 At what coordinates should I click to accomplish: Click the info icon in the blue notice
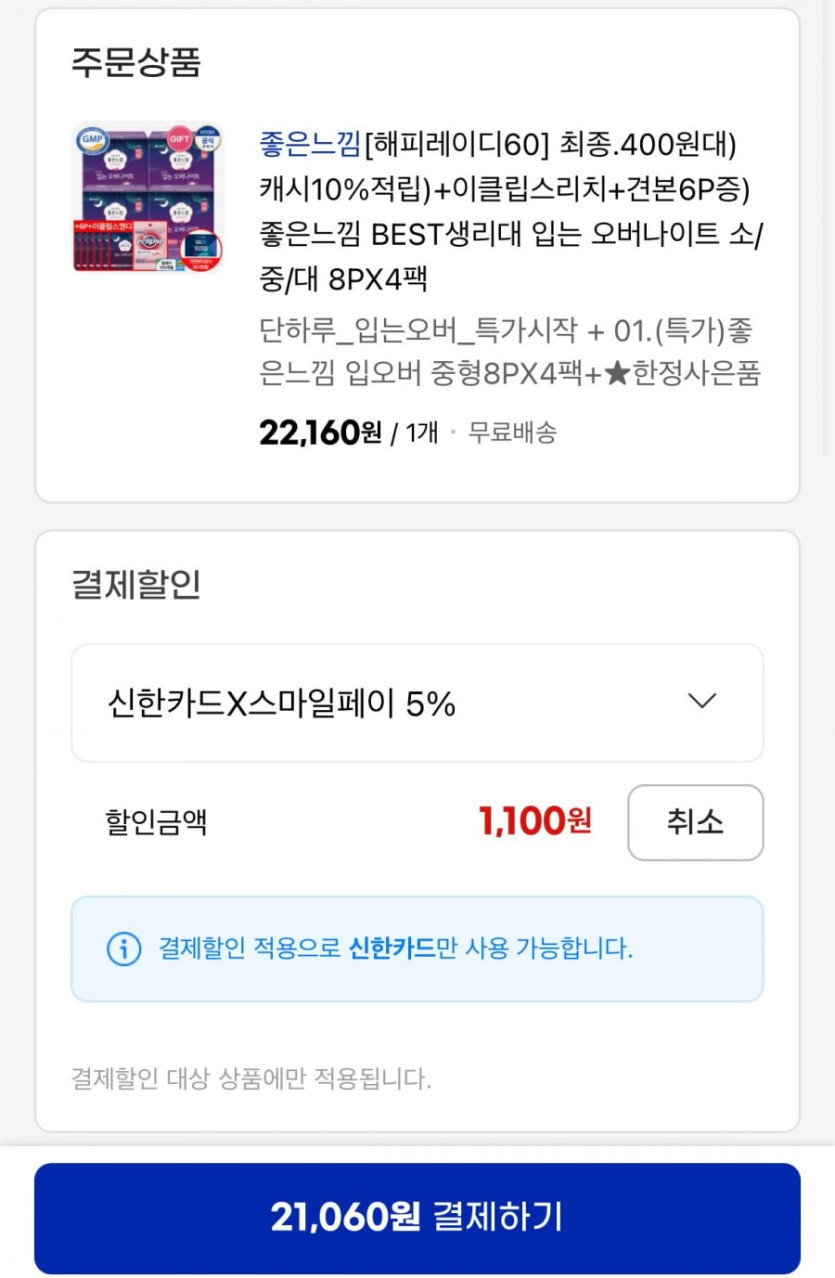coord(124,949)
